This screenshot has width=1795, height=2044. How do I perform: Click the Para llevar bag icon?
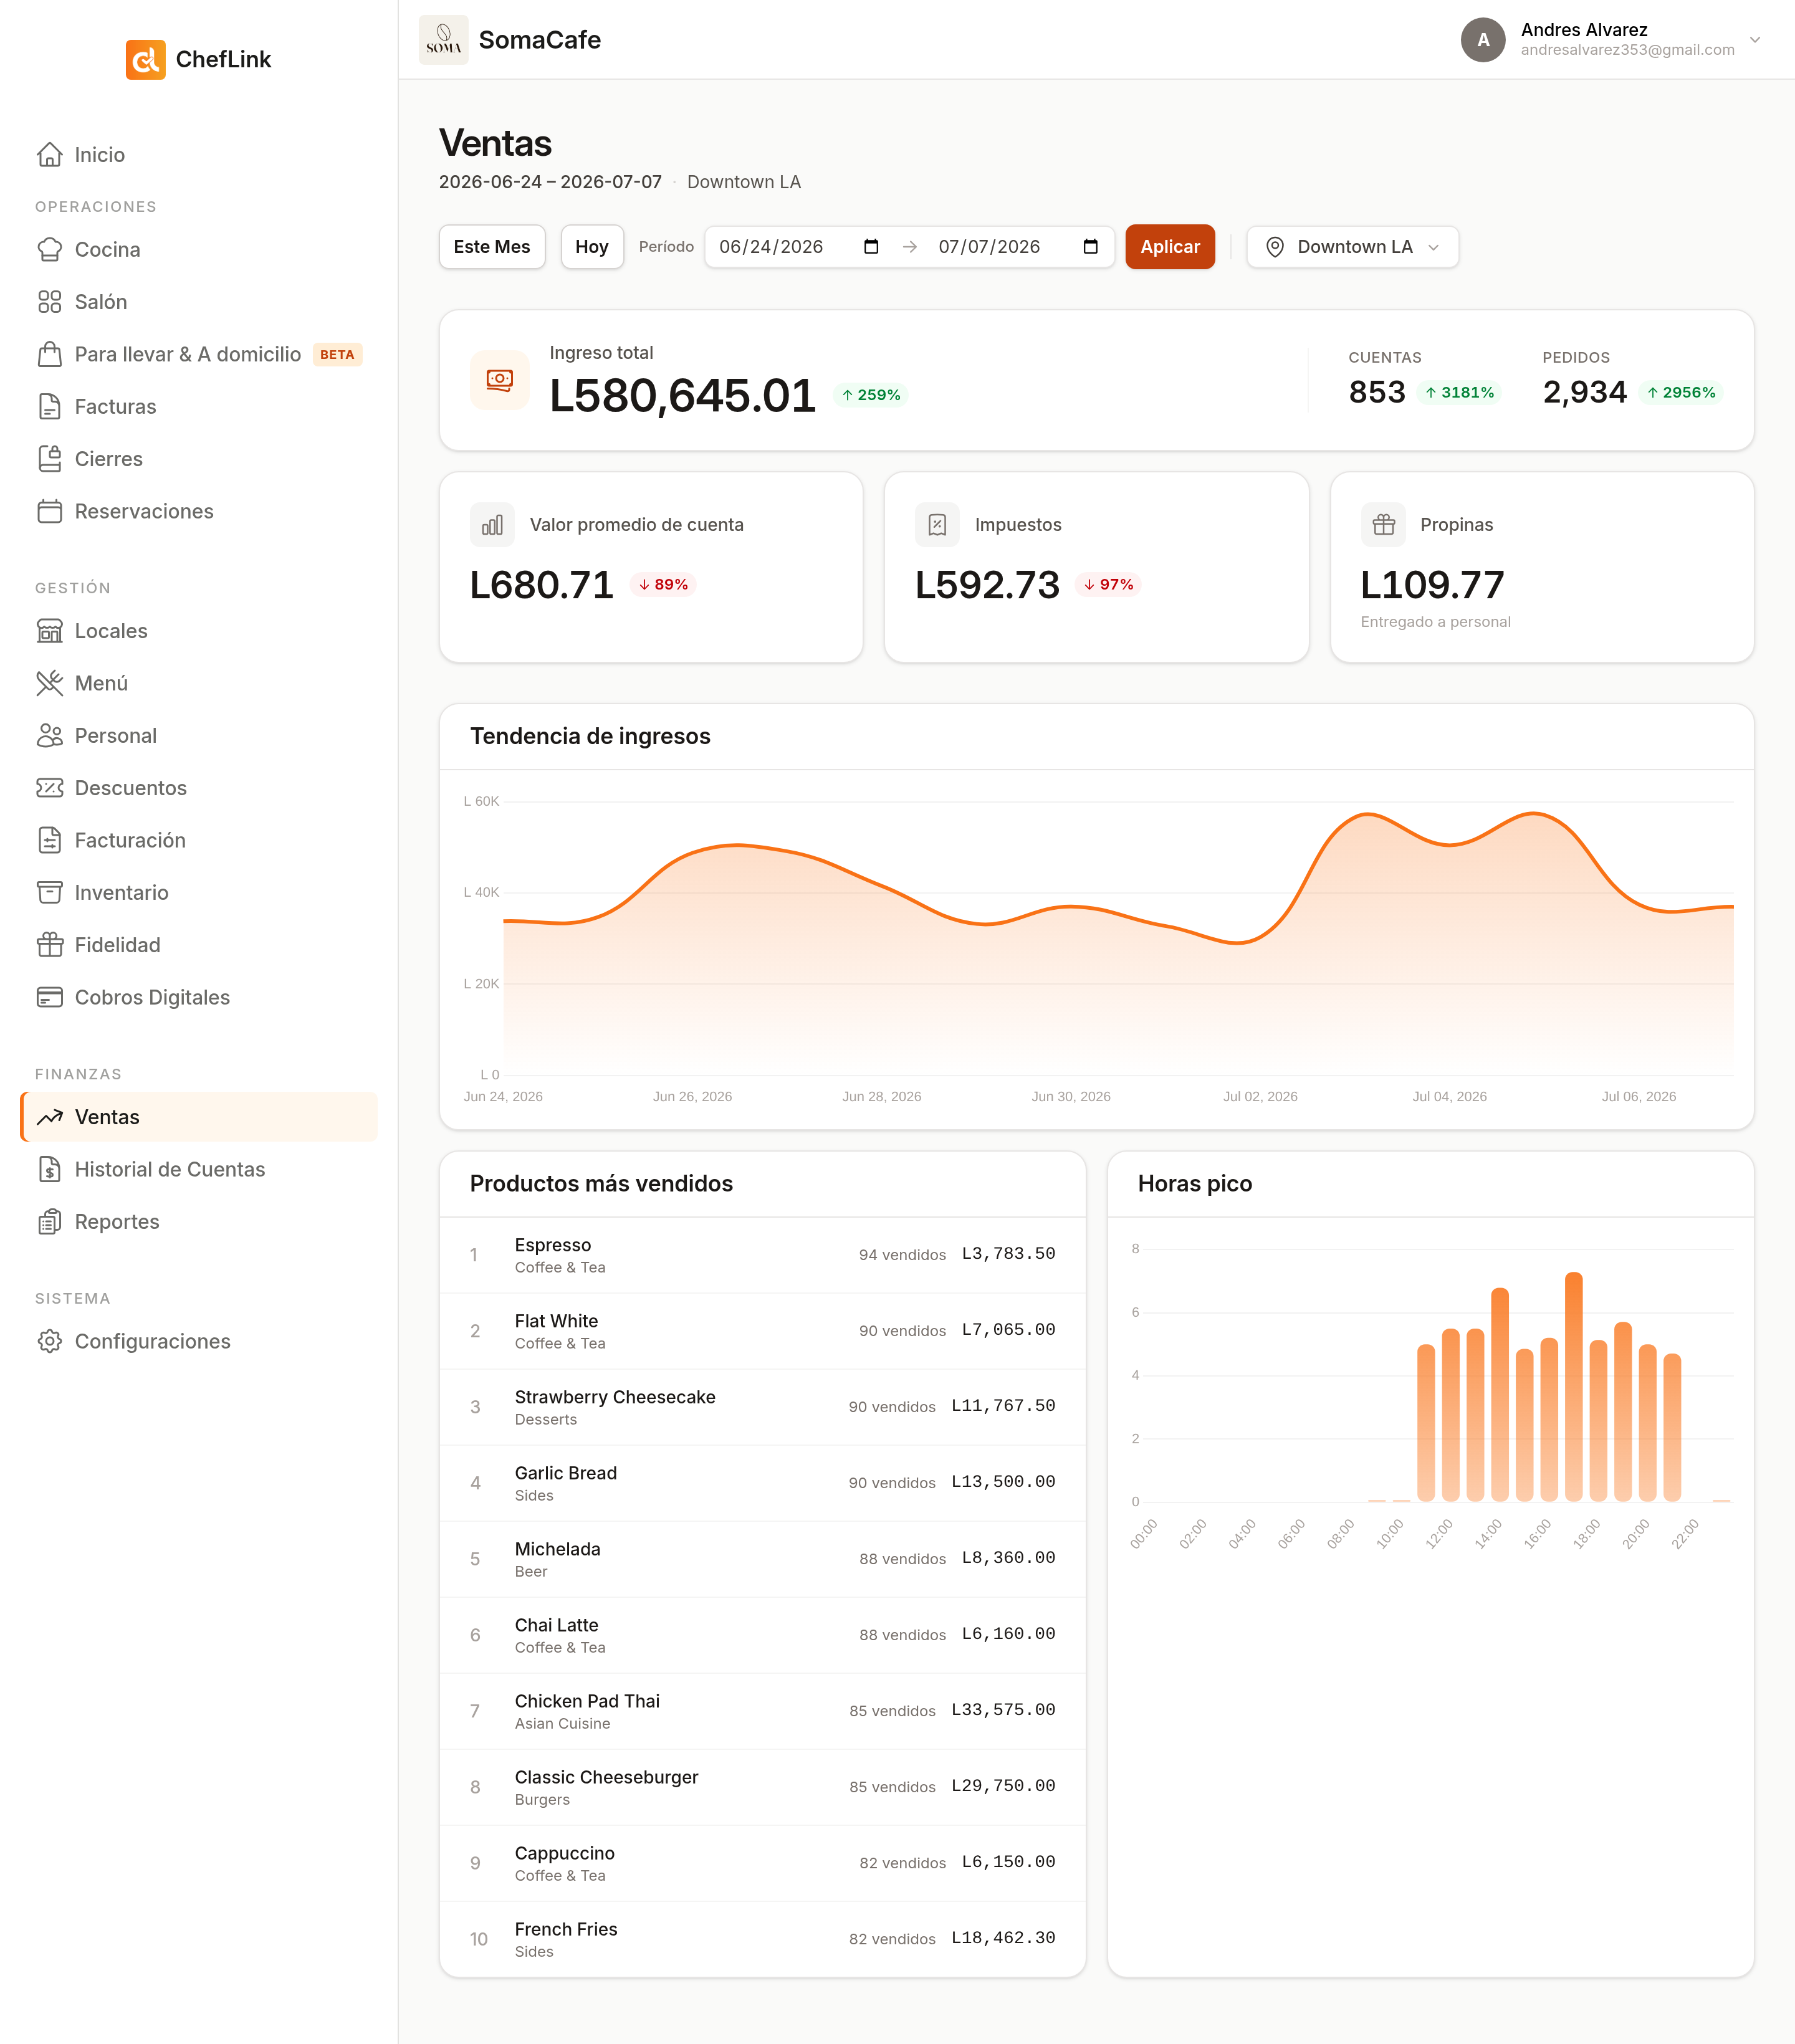pyautogui.click(x=50, y=354)
